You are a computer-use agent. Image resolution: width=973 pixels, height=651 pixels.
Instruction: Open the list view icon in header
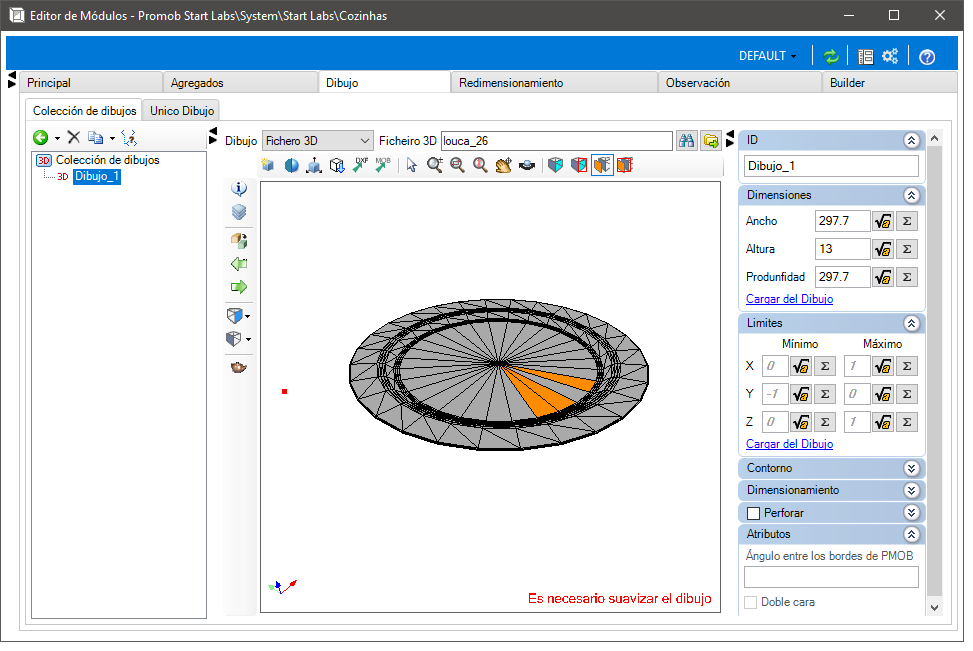(x=865, y=56)
